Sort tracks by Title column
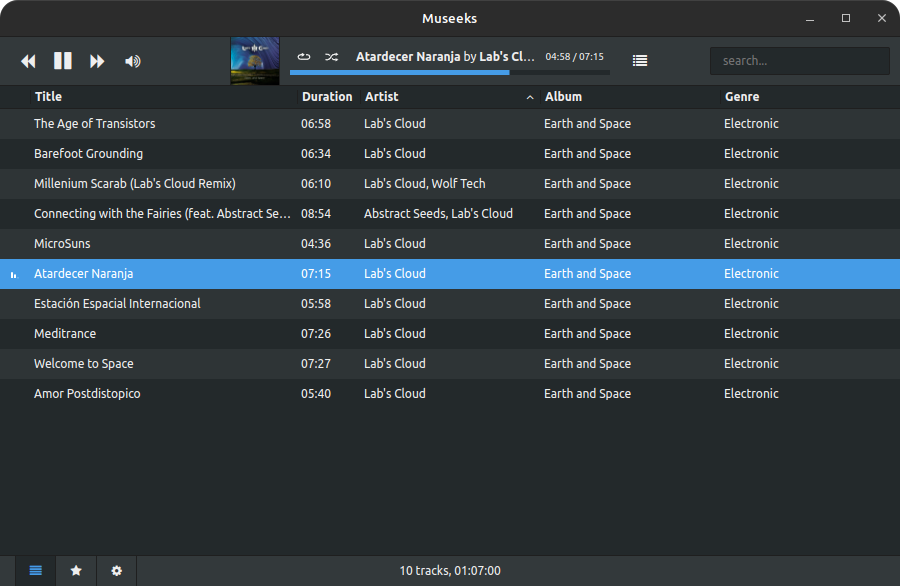 coord(48,97)
